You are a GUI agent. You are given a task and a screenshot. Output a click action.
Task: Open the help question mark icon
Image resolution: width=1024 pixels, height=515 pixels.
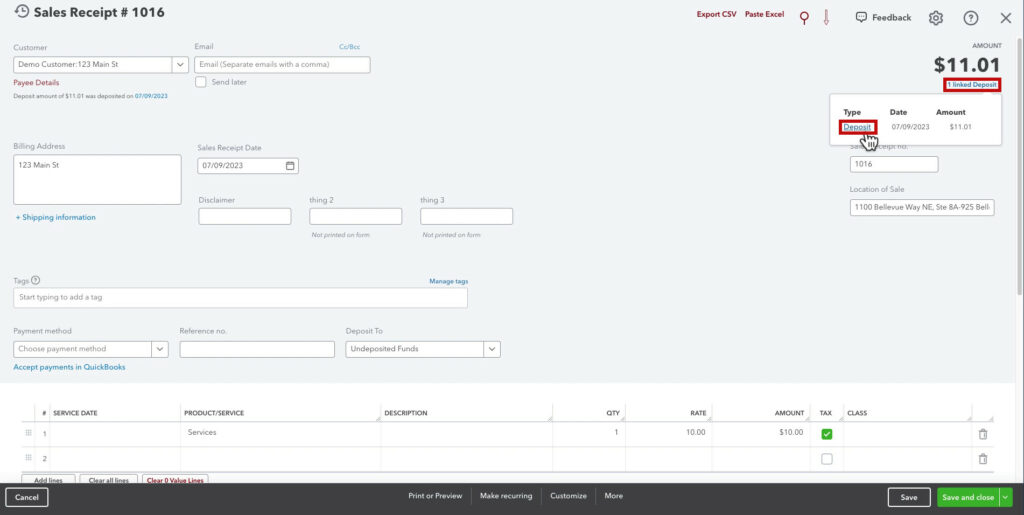971,18
